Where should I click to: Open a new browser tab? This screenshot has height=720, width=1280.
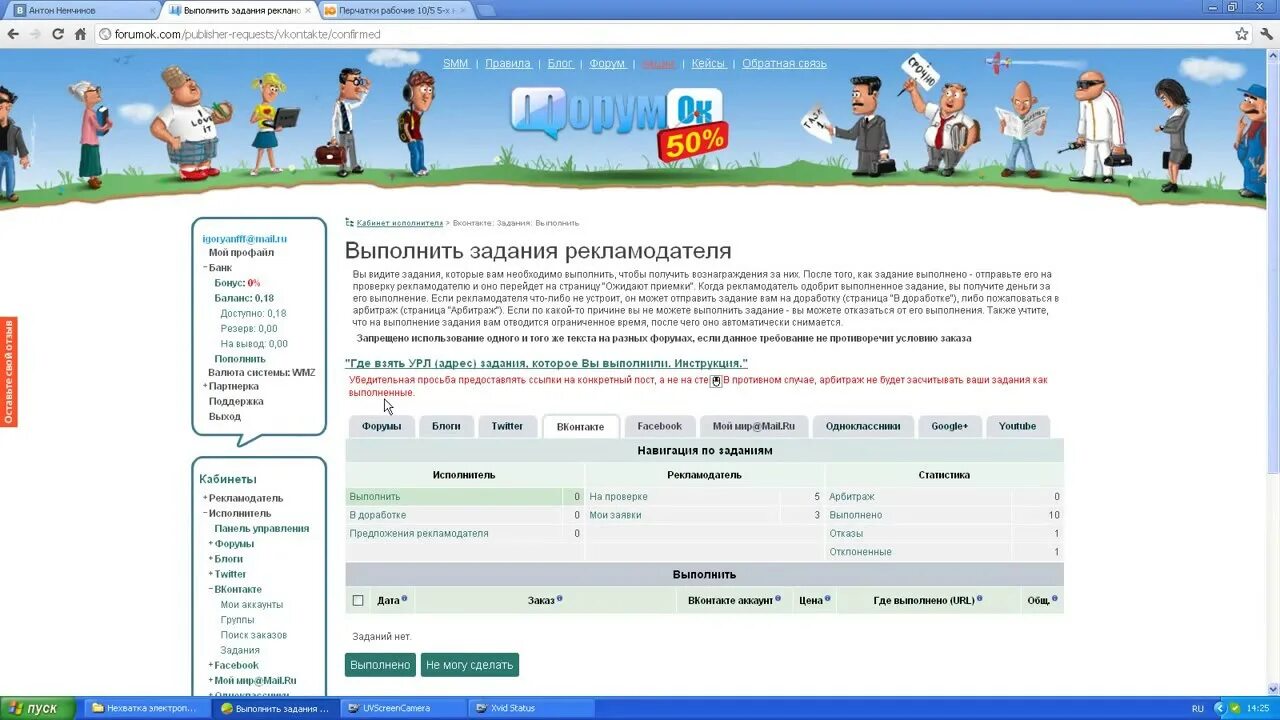[x=486, y=10]
